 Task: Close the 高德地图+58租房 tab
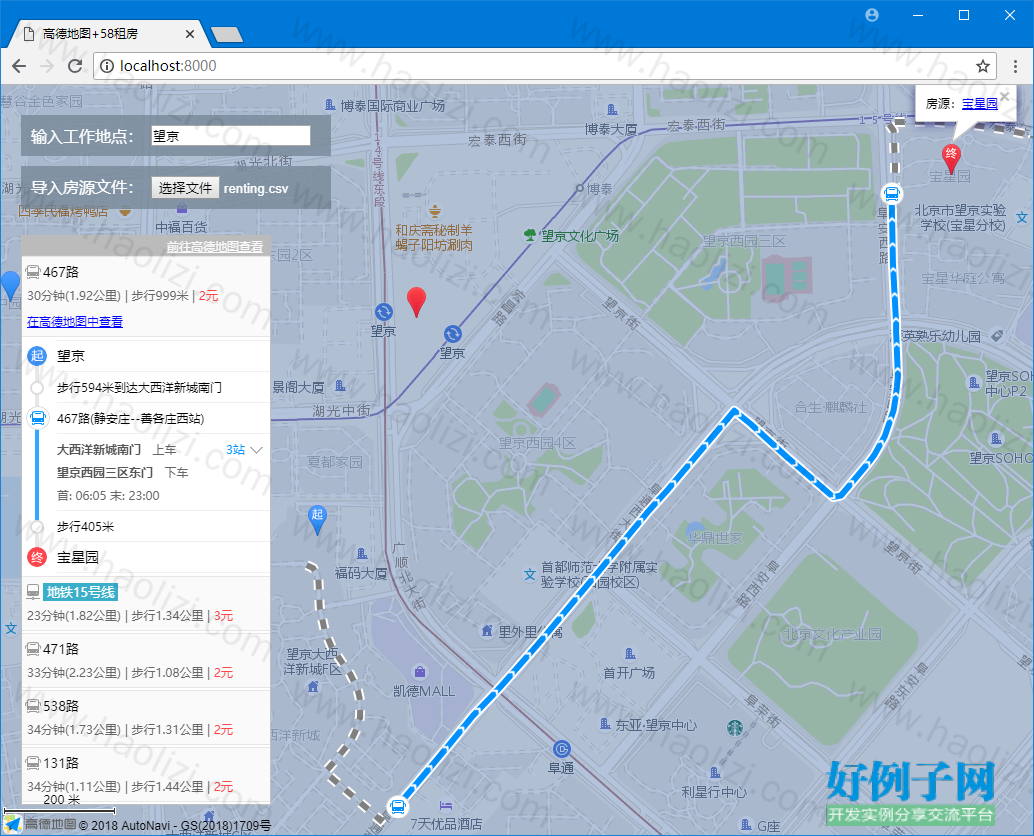click(190, 34)
